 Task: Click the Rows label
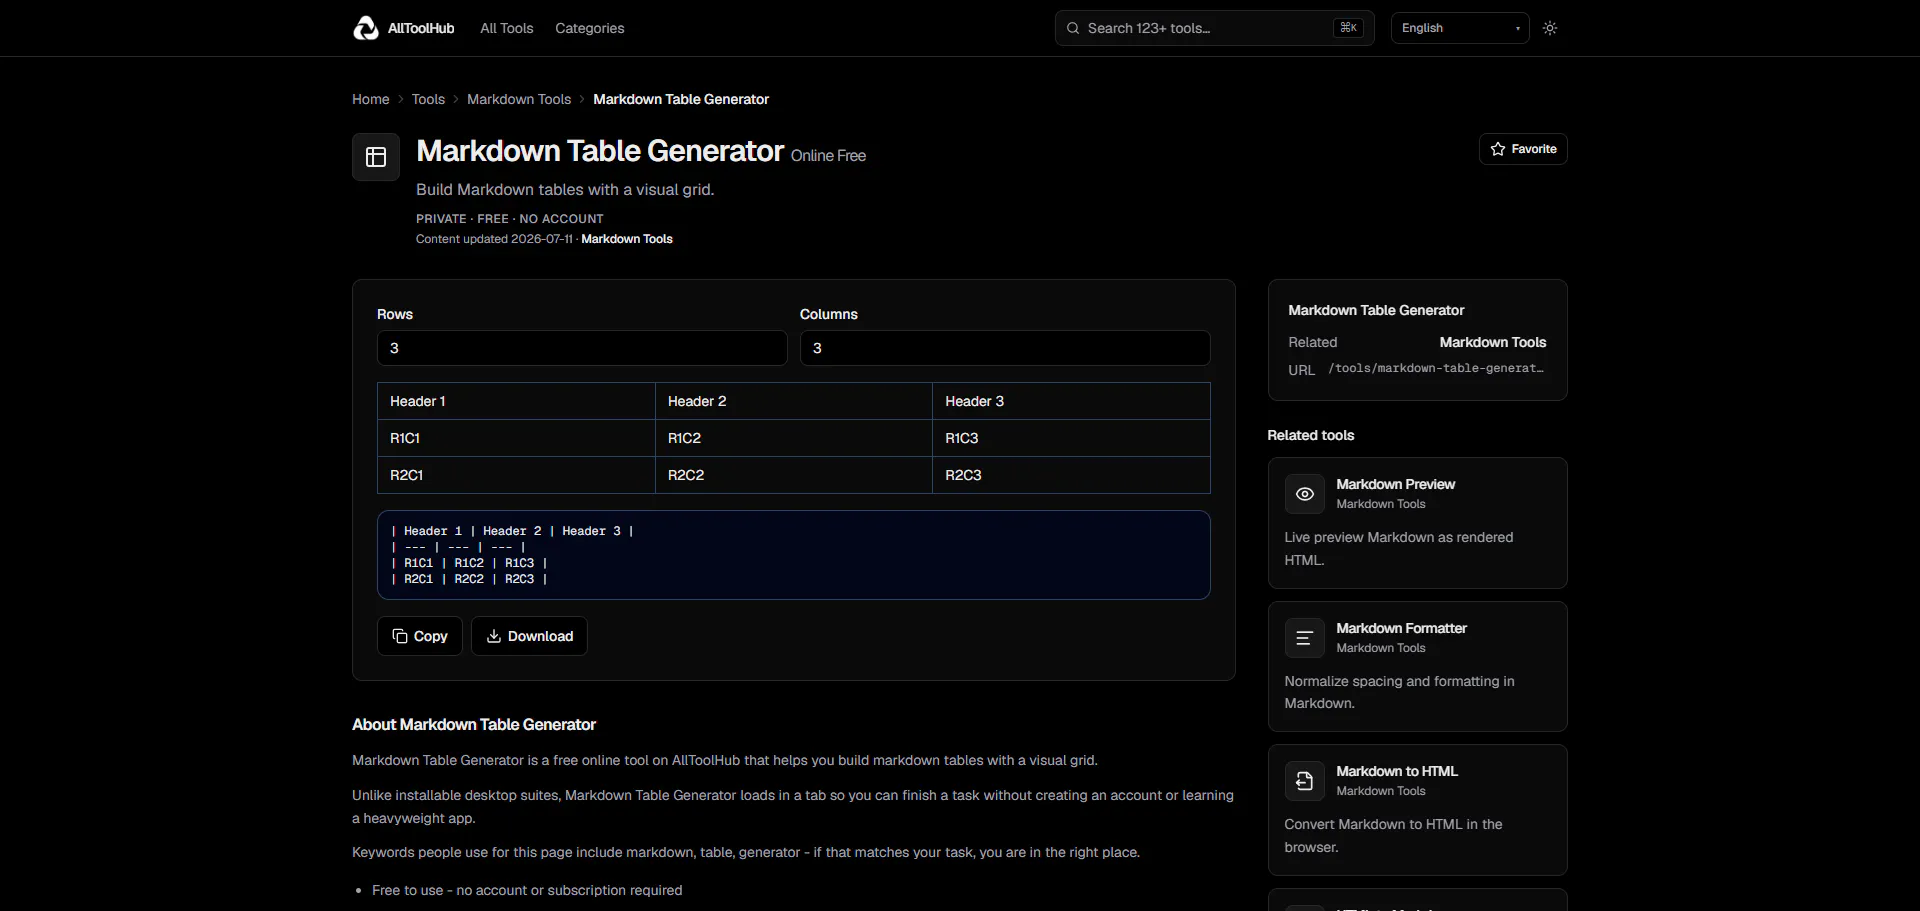point(395,314)
